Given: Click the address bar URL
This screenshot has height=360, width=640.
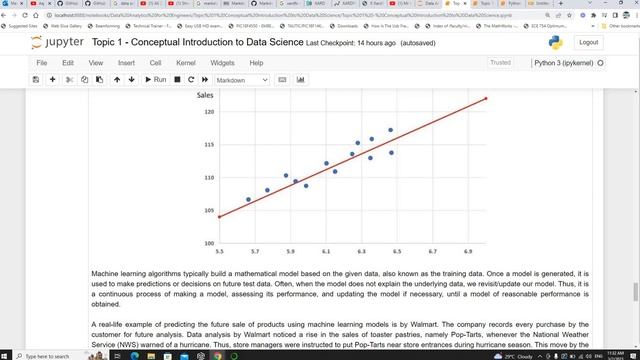Looking at the screenshot, I should point(282,15).
